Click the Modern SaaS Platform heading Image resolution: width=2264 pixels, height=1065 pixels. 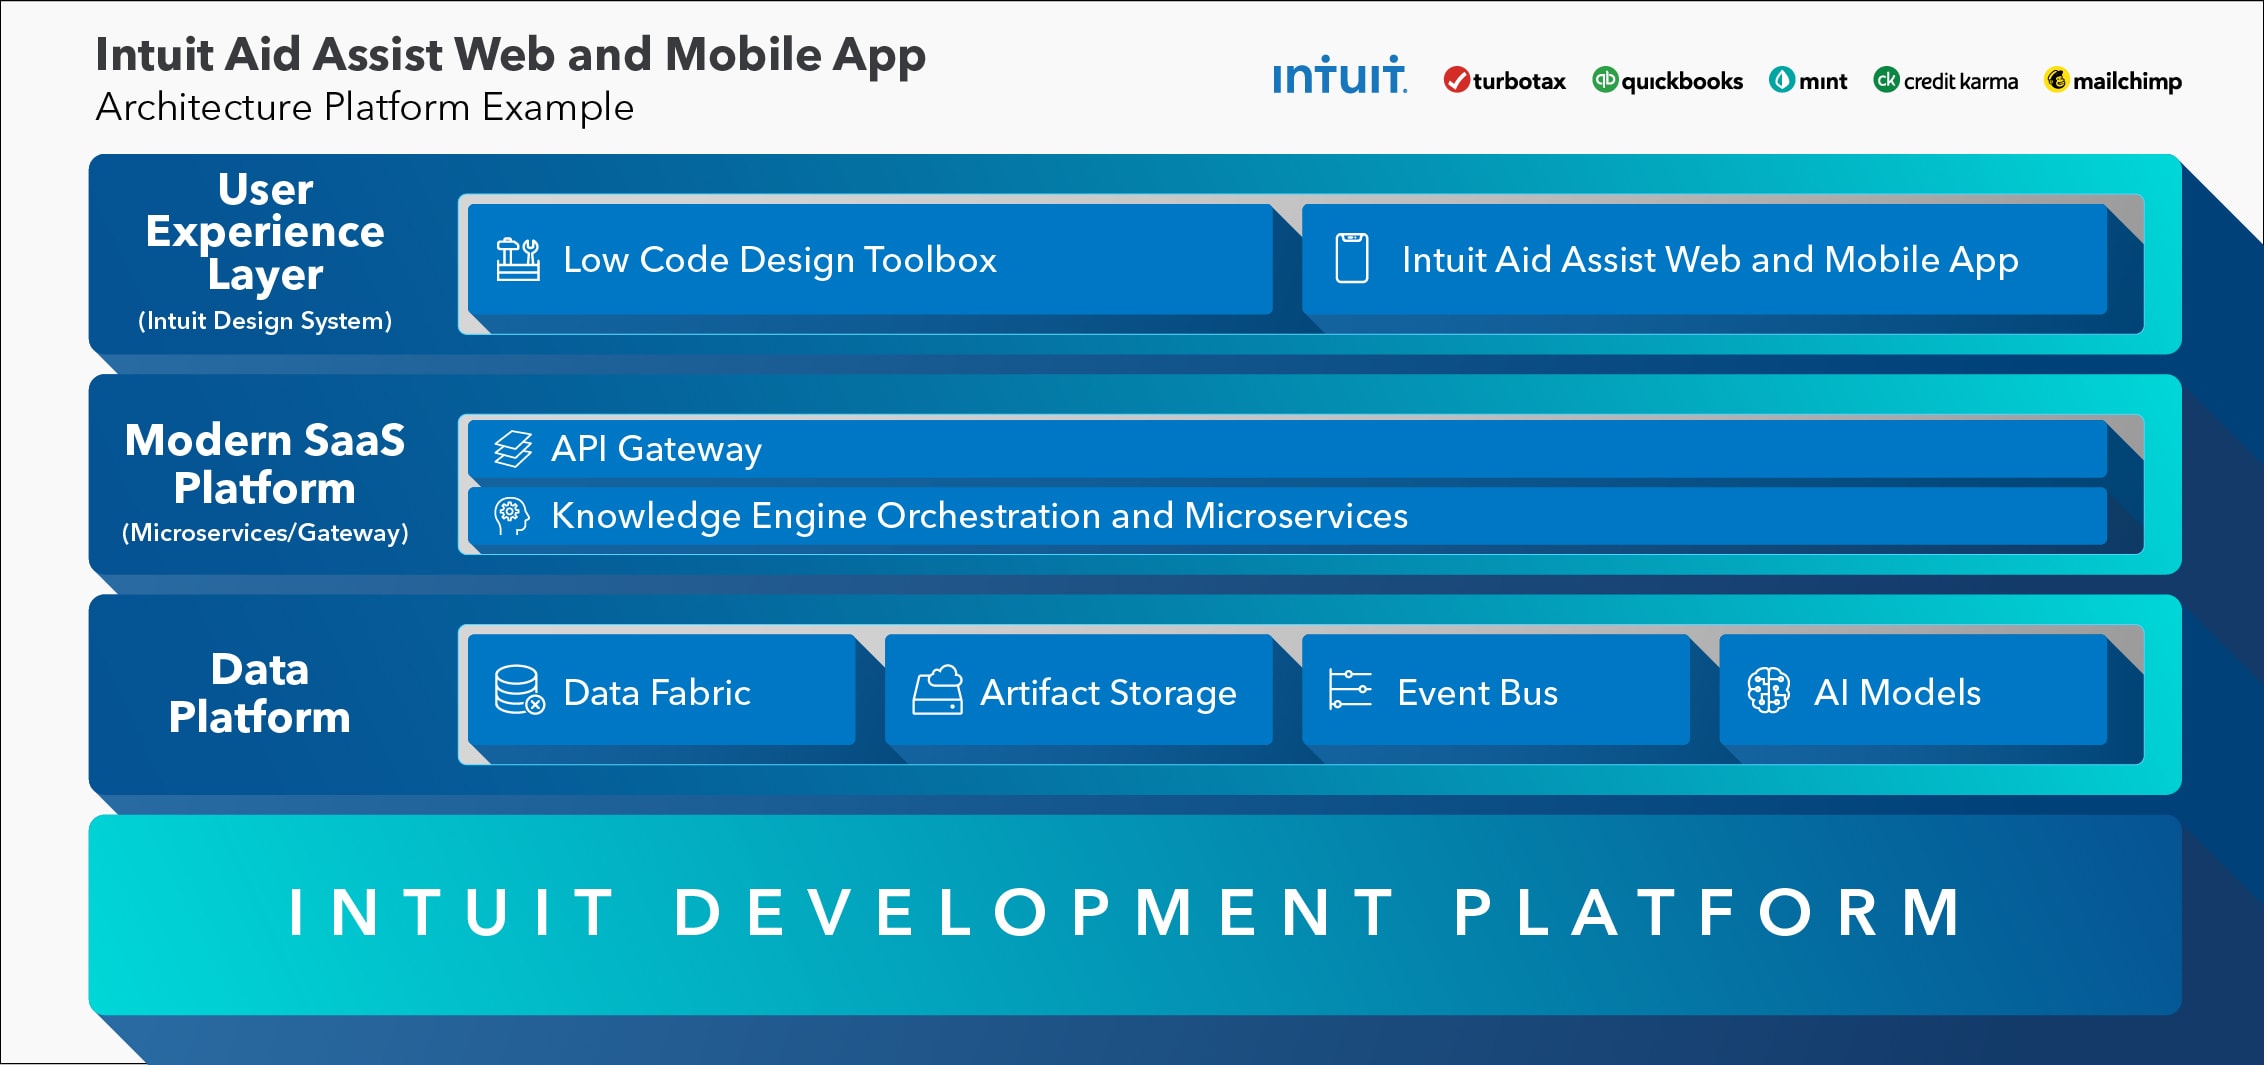pyautogui.click(x=265, y=464)
